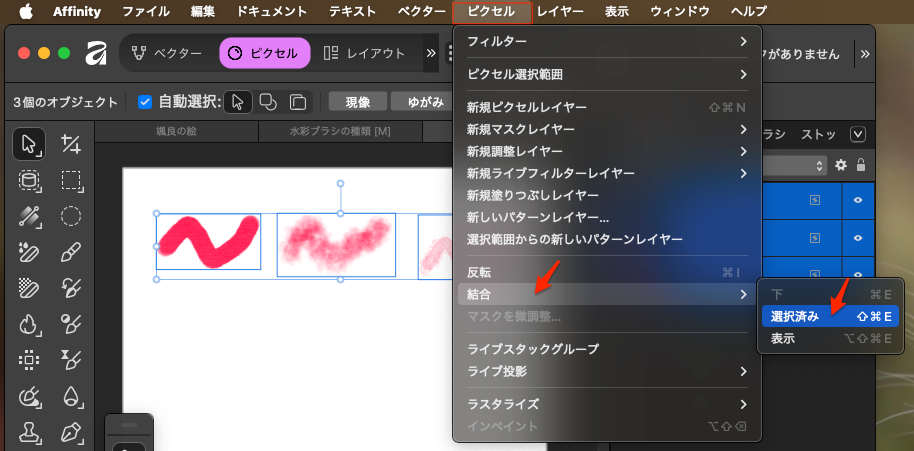Click the Affinity logo icon
The width and height of the screenshot is (914, 451).
click(96, 53)
